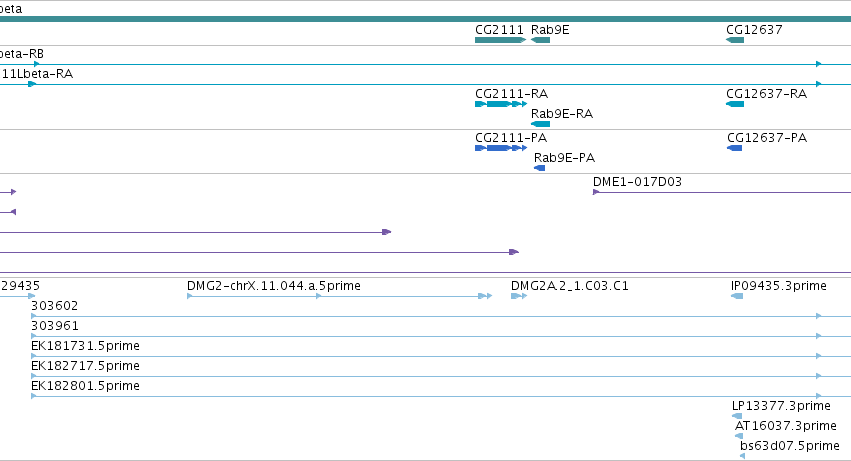Click the beta-RB transcript label
Image resolution: width=851 pixels, height=461 pixels.
pyautogui.click(x=22, y=54)
